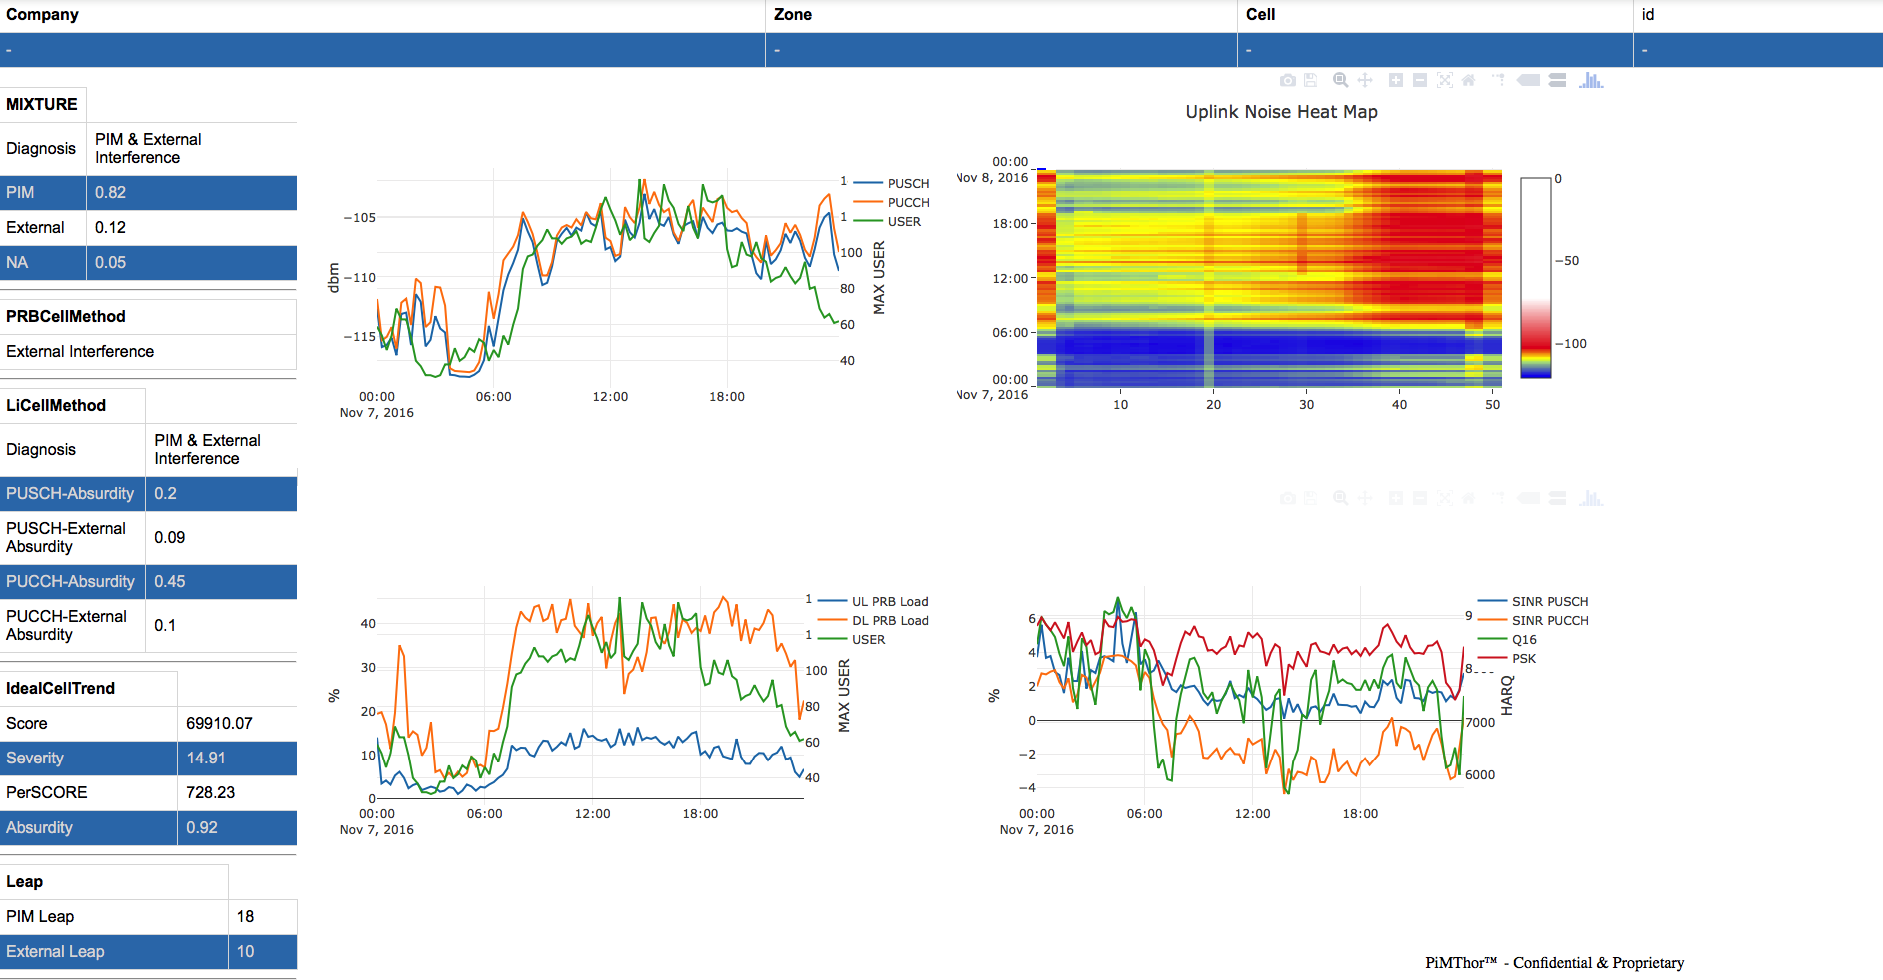
Task: Hide UL PRB Load trace via legend
Action: (x=874, y=601)
